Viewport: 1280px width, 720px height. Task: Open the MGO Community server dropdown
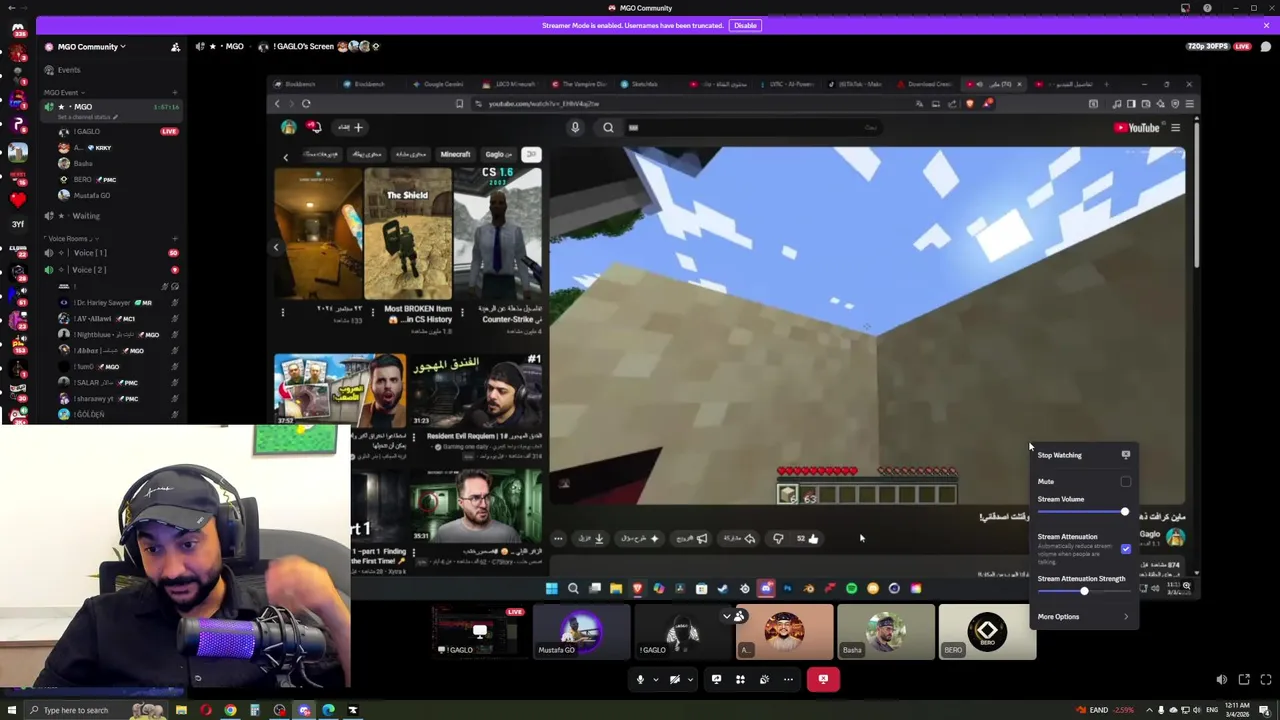point(90,46)
